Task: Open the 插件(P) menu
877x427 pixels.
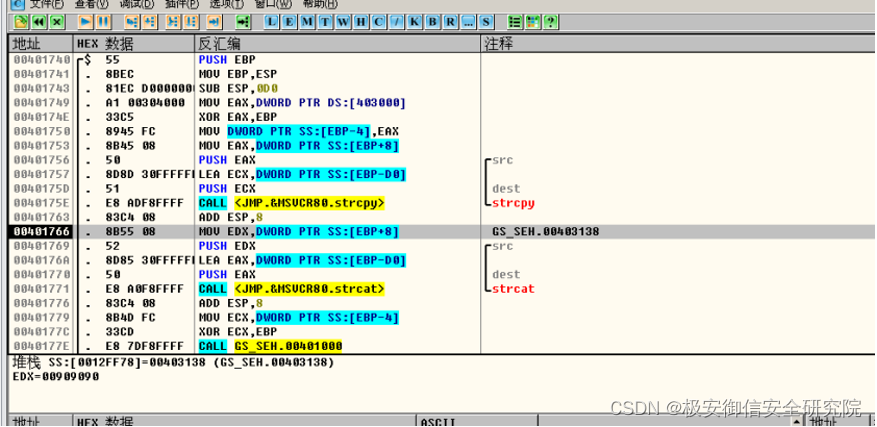Action: (x=182, y=4)
